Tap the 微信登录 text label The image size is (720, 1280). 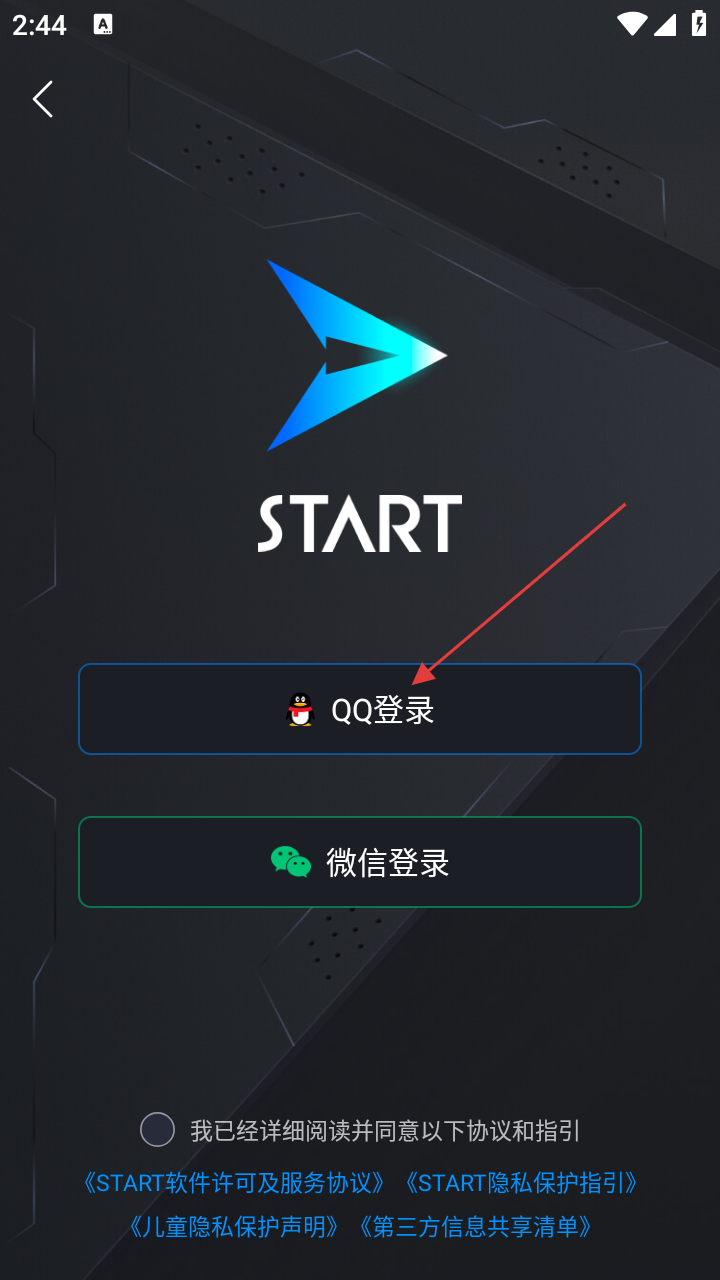click(x=388, y=863)
